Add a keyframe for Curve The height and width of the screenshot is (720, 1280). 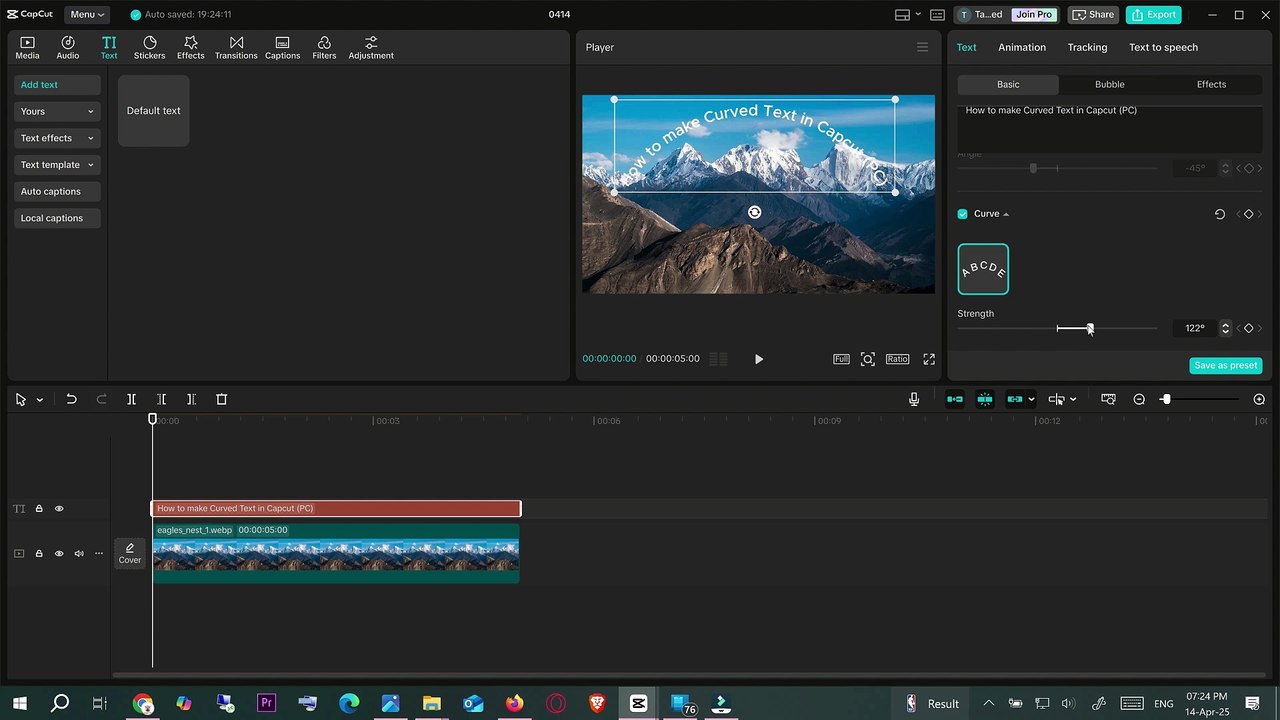[1249, 214]
